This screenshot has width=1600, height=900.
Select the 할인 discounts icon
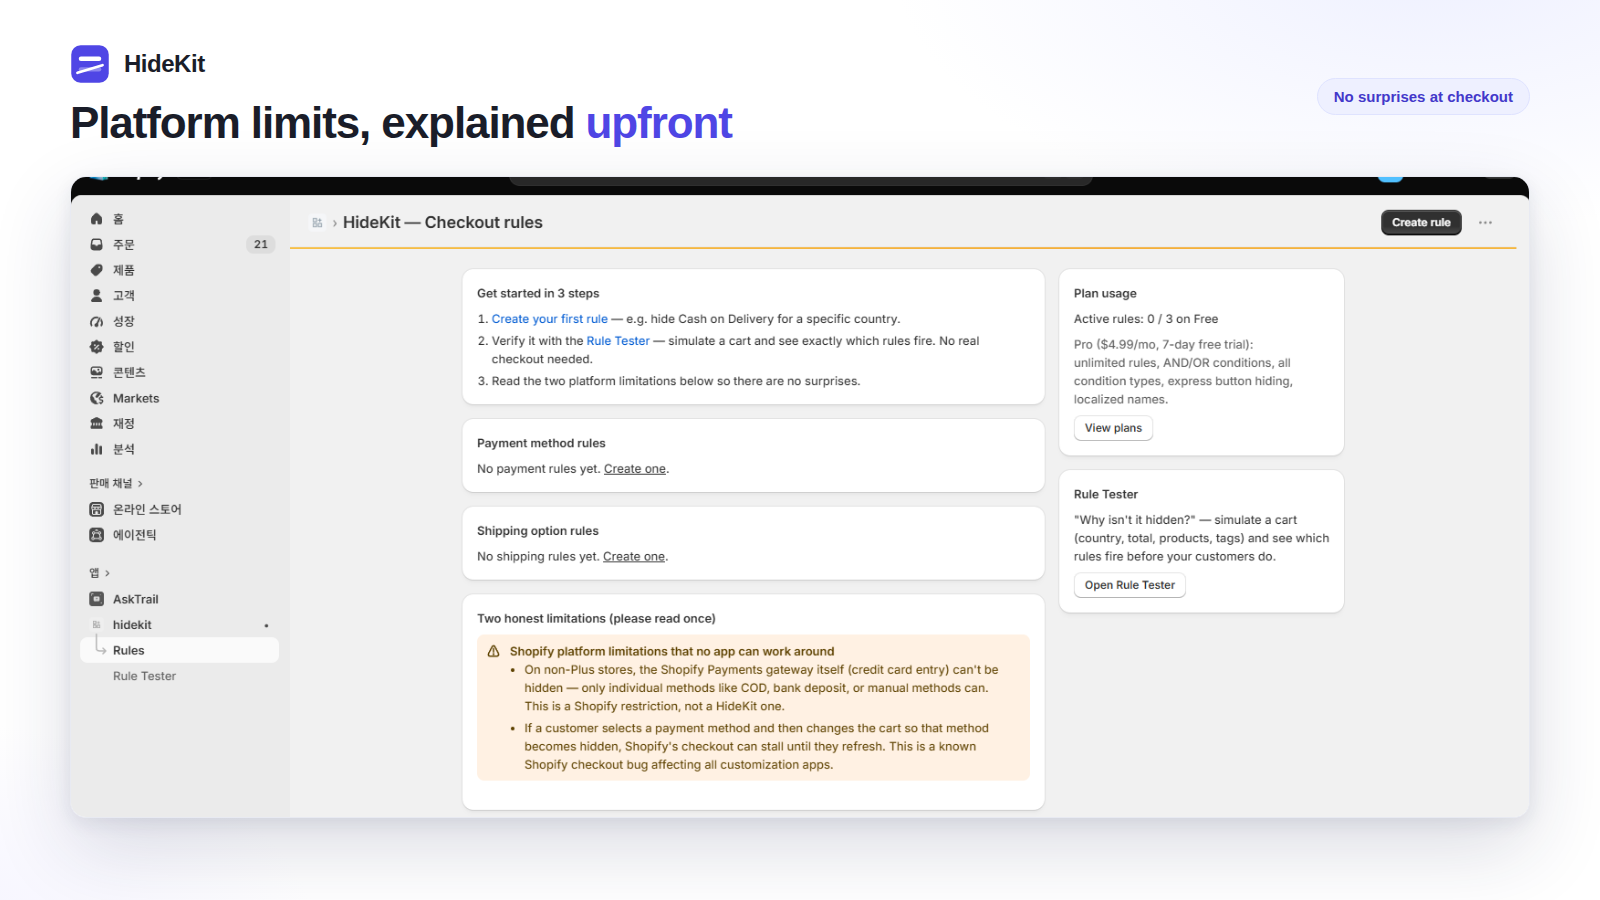(x=97, y=347)
